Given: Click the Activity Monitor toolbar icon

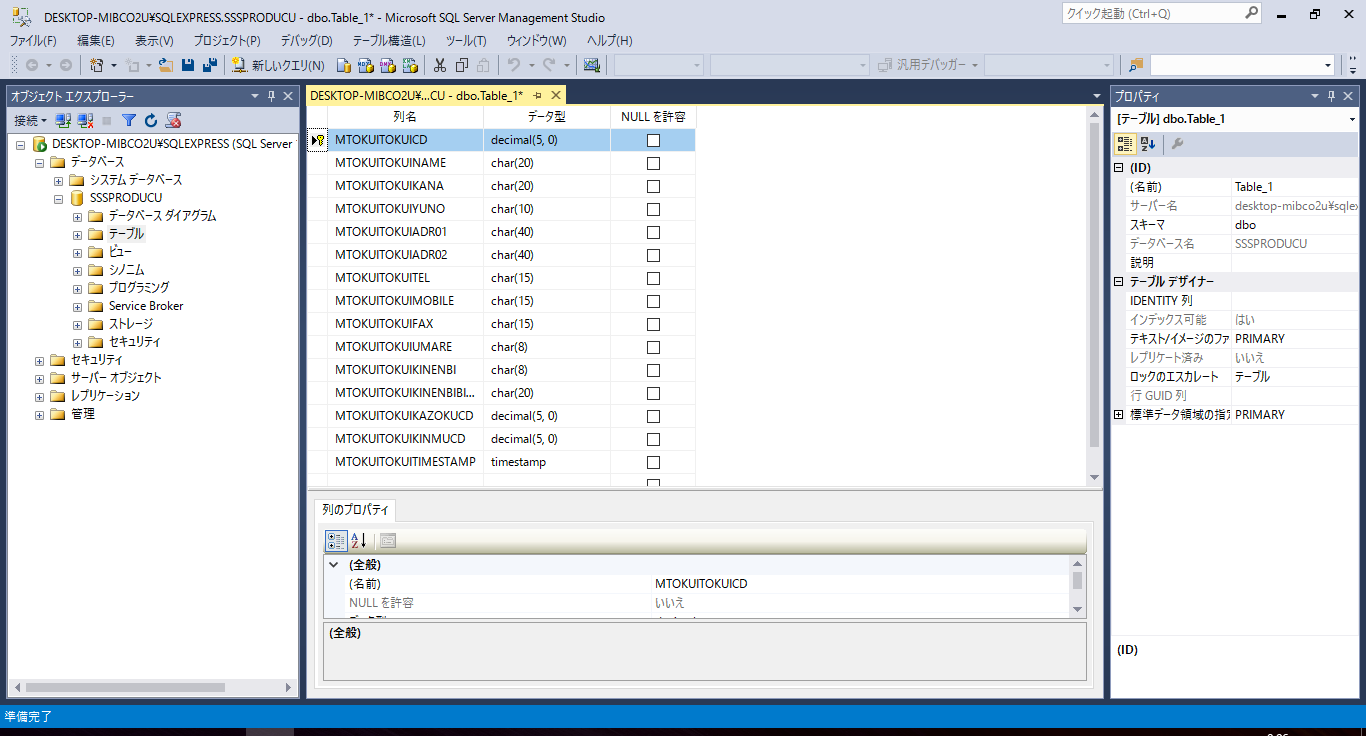Looking at the screenshot, I should 592,65.
